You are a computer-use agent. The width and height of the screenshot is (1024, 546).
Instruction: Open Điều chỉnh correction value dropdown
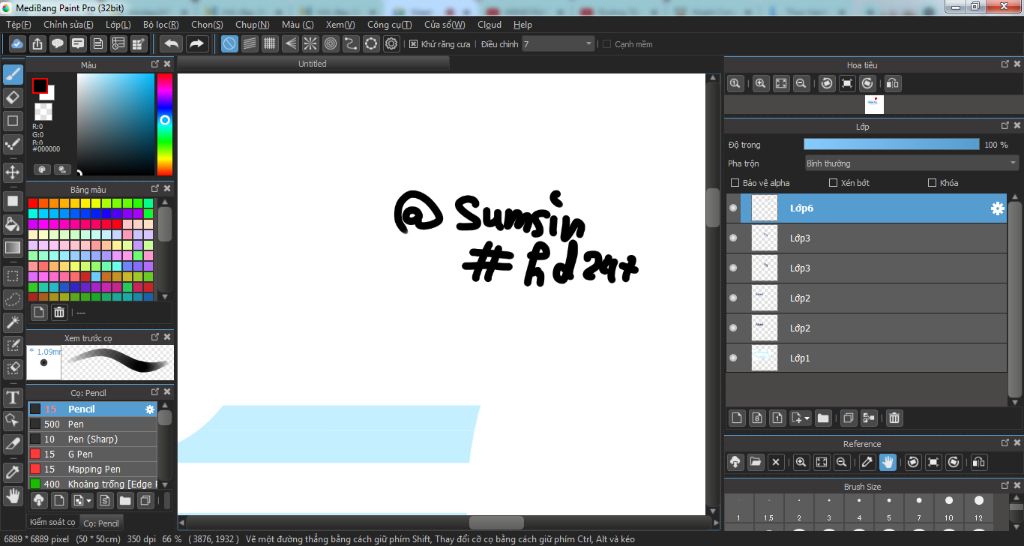click(558, 44)
